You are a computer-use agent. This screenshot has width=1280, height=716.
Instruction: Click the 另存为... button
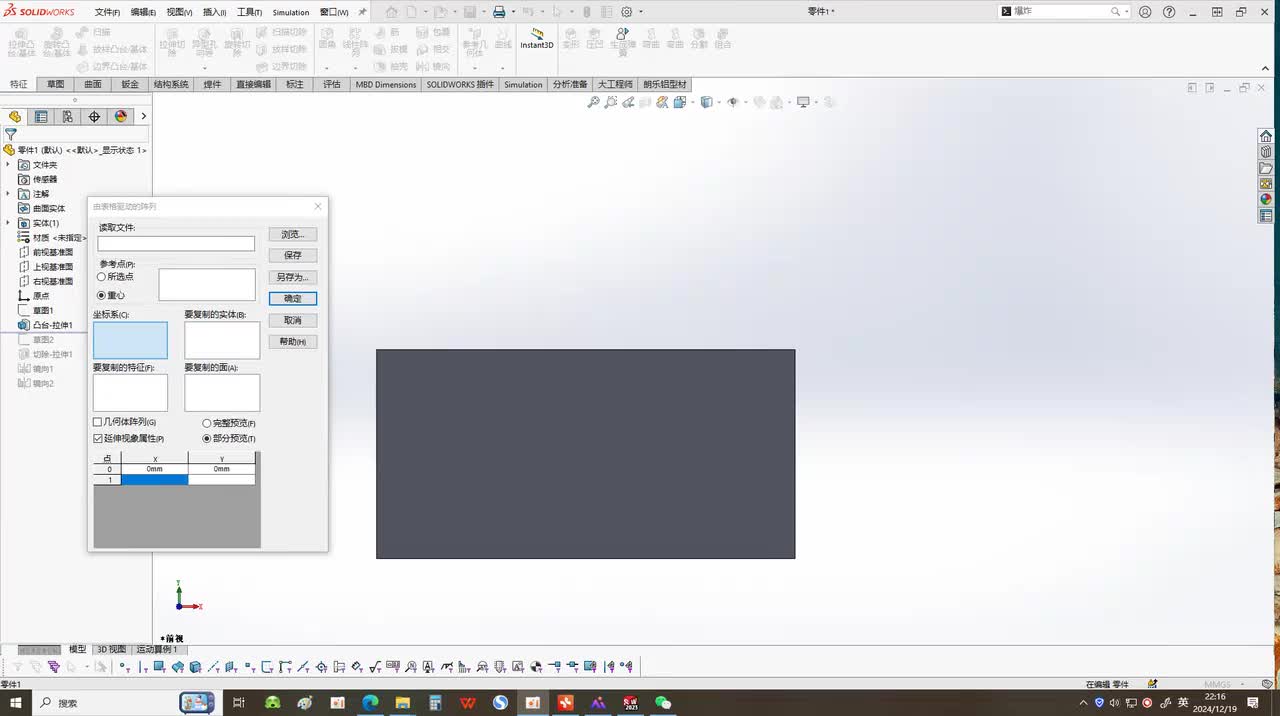tap(292, 277)
